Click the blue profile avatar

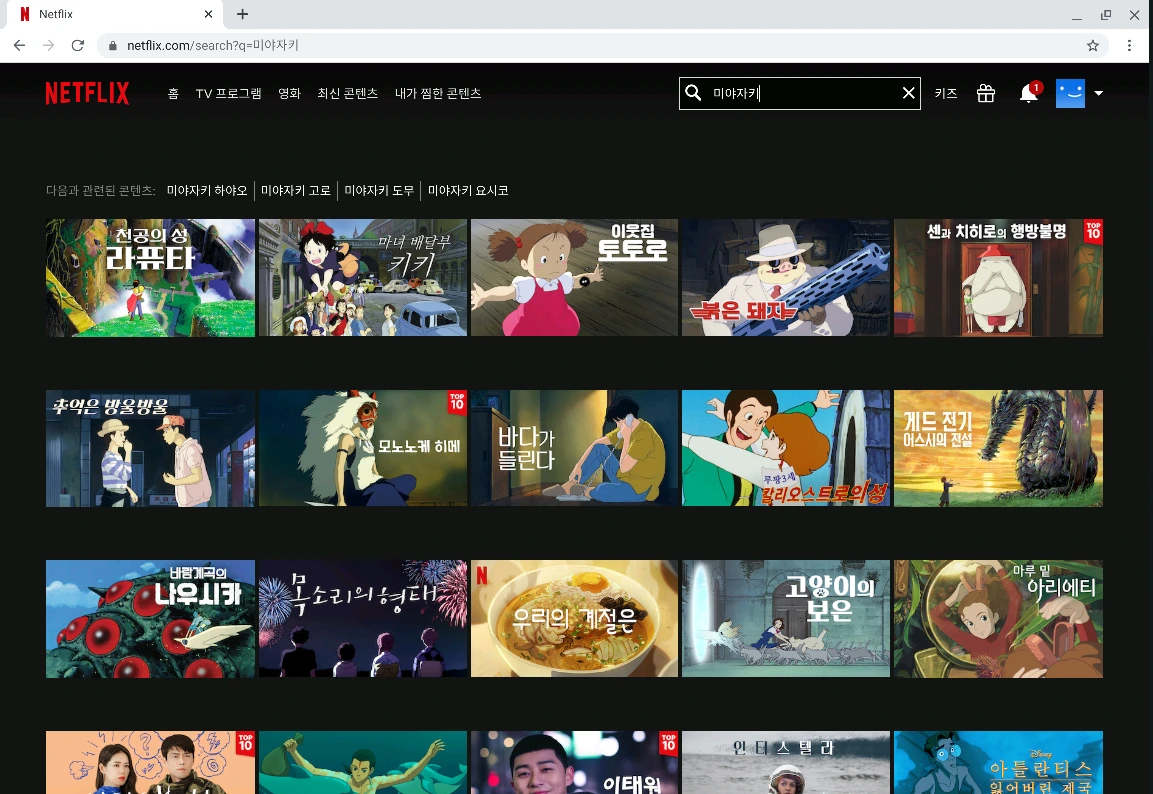pyautogui.click(x=1071, y=93)
